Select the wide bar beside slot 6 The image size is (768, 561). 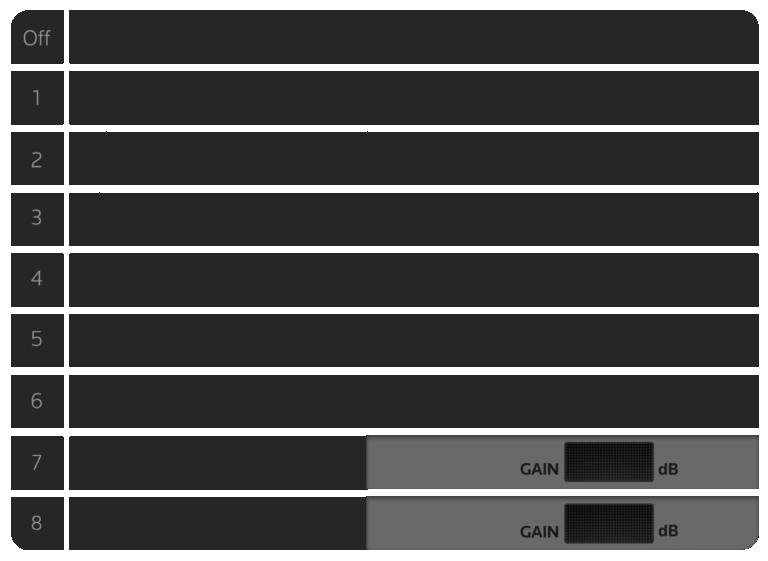(414, 402)
